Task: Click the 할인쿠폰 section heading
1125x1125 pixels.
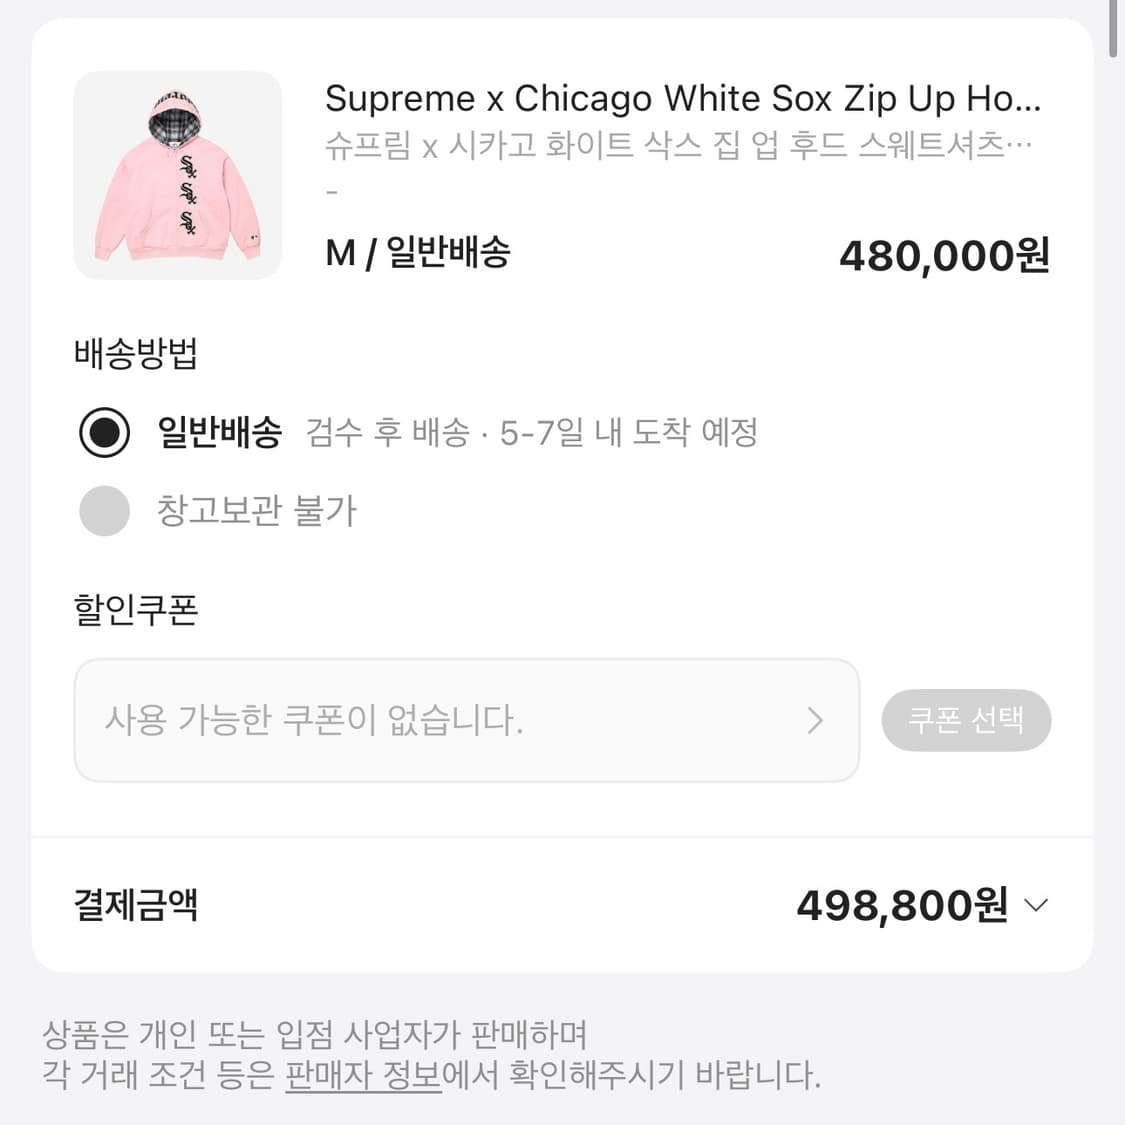Action: click(136, 609)
